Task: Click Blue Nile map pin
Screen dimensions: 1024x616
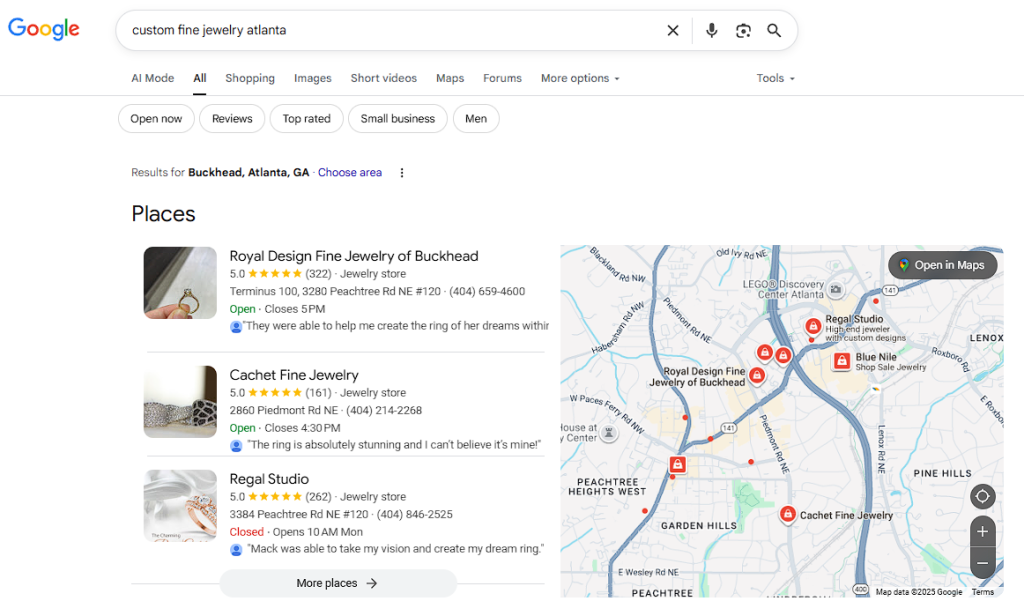Action: [x=842, y=361]
